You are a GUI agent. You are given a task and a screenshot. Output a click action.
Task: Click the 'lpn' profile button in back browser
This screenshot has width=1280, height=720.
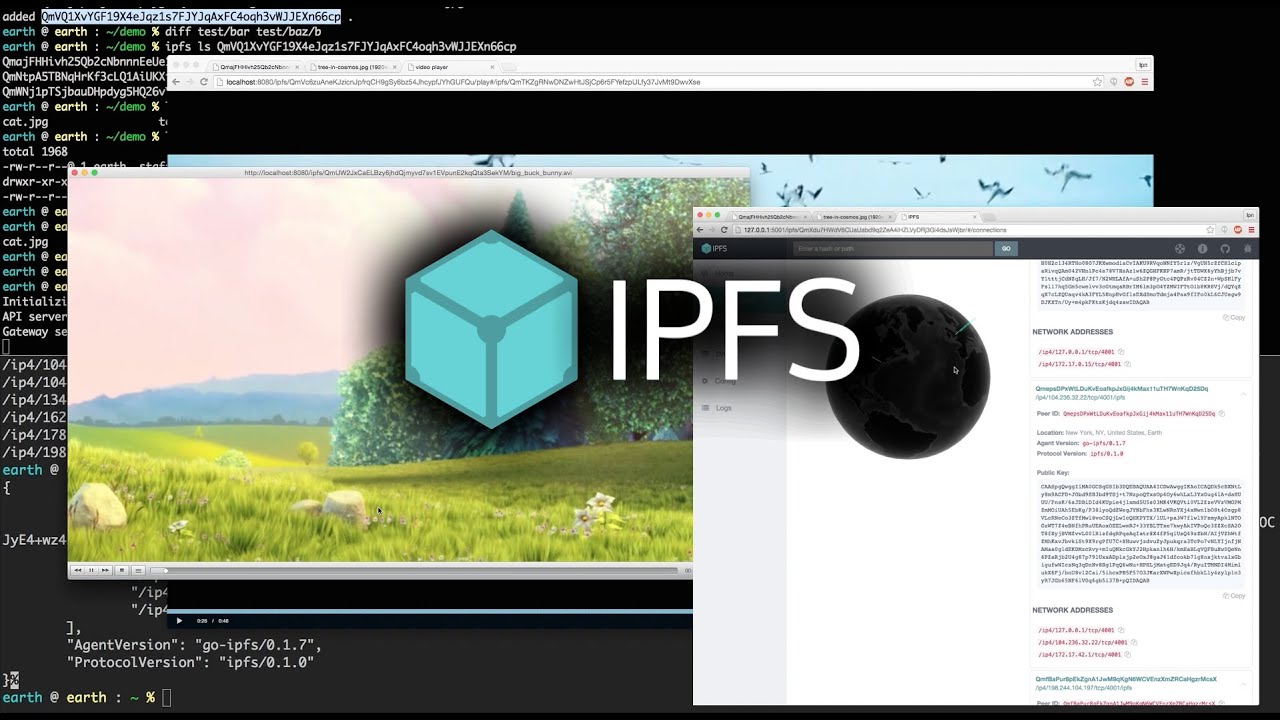click(1143, 65)
